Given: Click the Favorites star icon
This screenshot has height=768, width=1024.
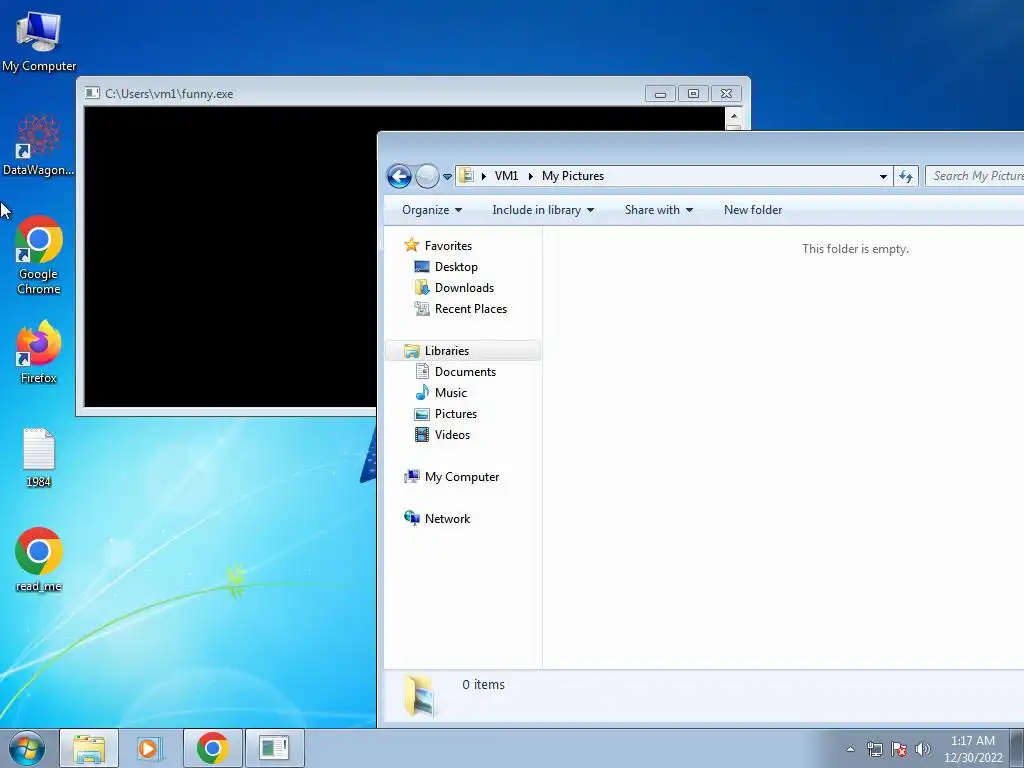Looking at the screenshot, I should (x=411, y=245).
